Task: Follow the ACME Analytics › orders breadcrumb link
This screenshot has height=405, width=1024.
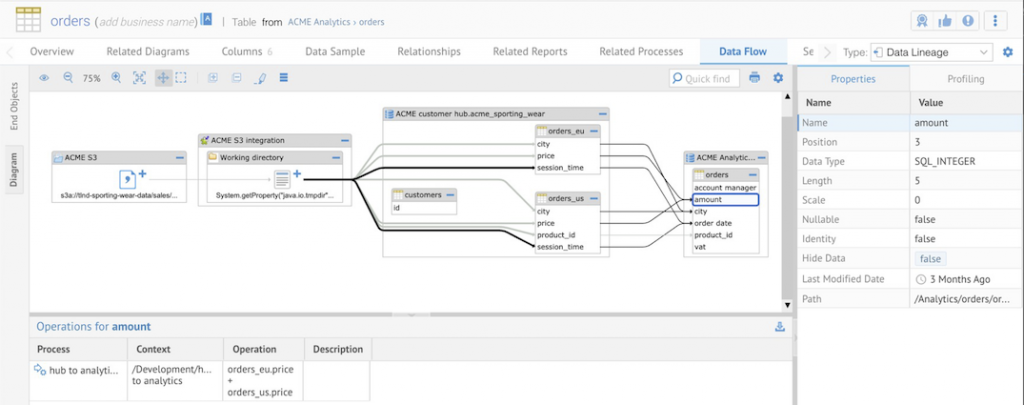Action: (x=336, y=22)
